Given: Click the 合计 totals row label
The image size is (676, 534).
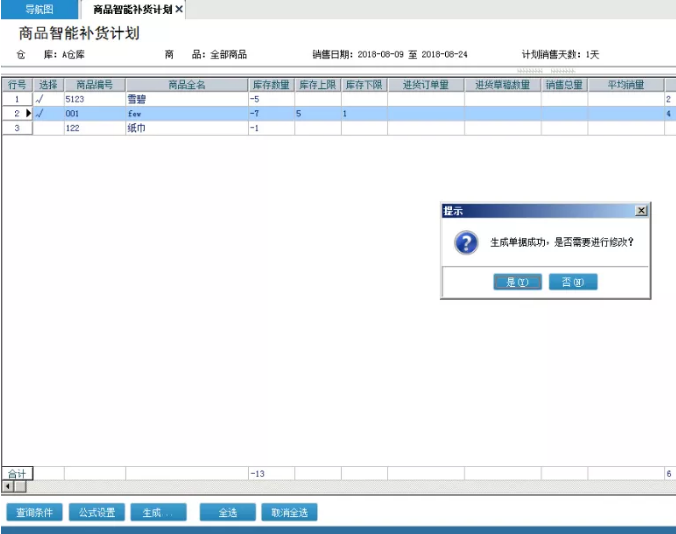Looking at the screenshot, I should pyautogui.click(x=17, y=474).
